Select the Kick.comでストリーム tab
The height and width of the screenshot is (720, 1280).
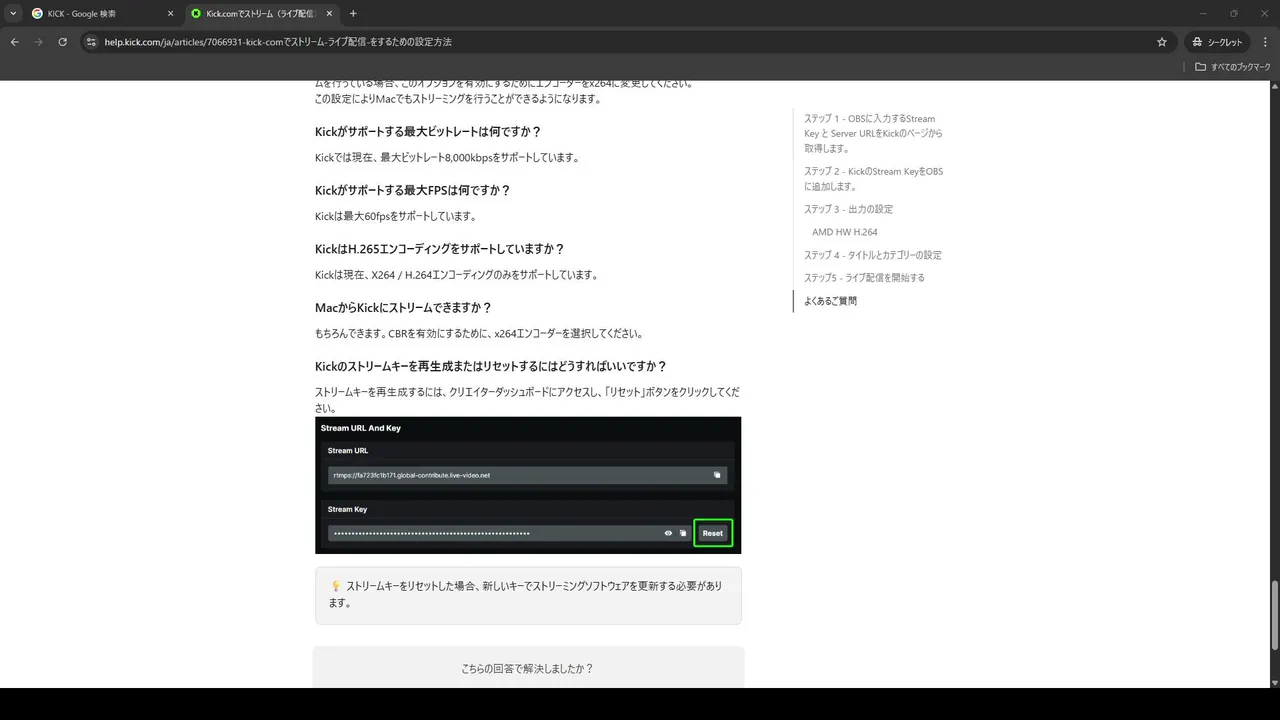[x=262, y=13]
